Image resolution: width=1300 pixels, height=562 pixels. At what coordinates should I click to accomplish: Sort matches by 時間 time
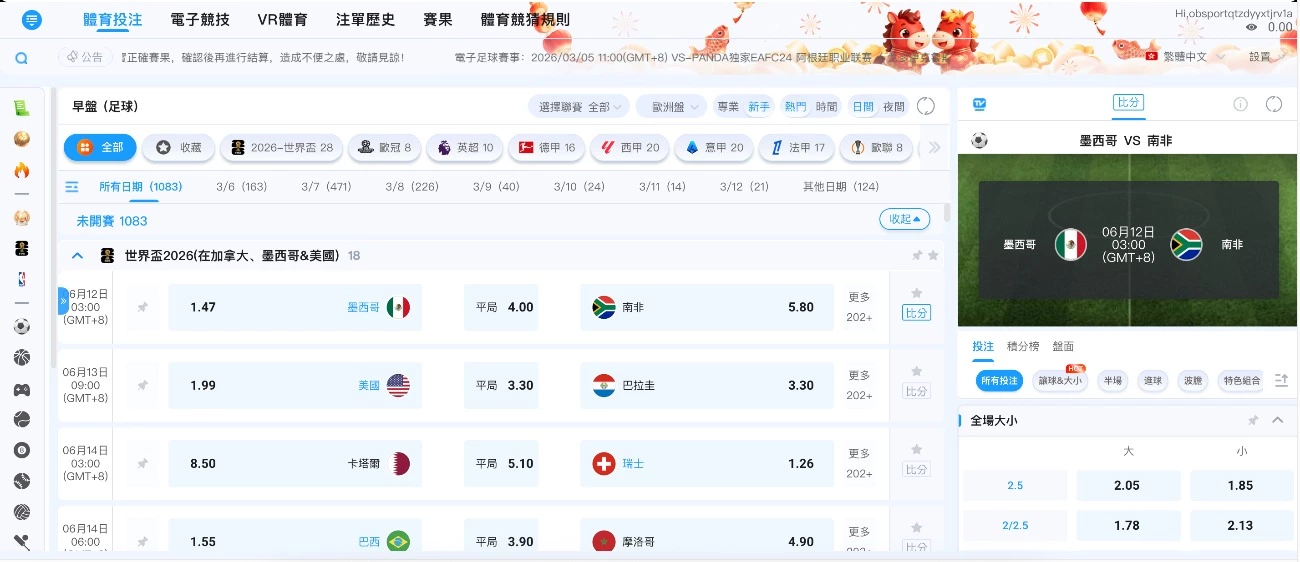coord(826,107)
